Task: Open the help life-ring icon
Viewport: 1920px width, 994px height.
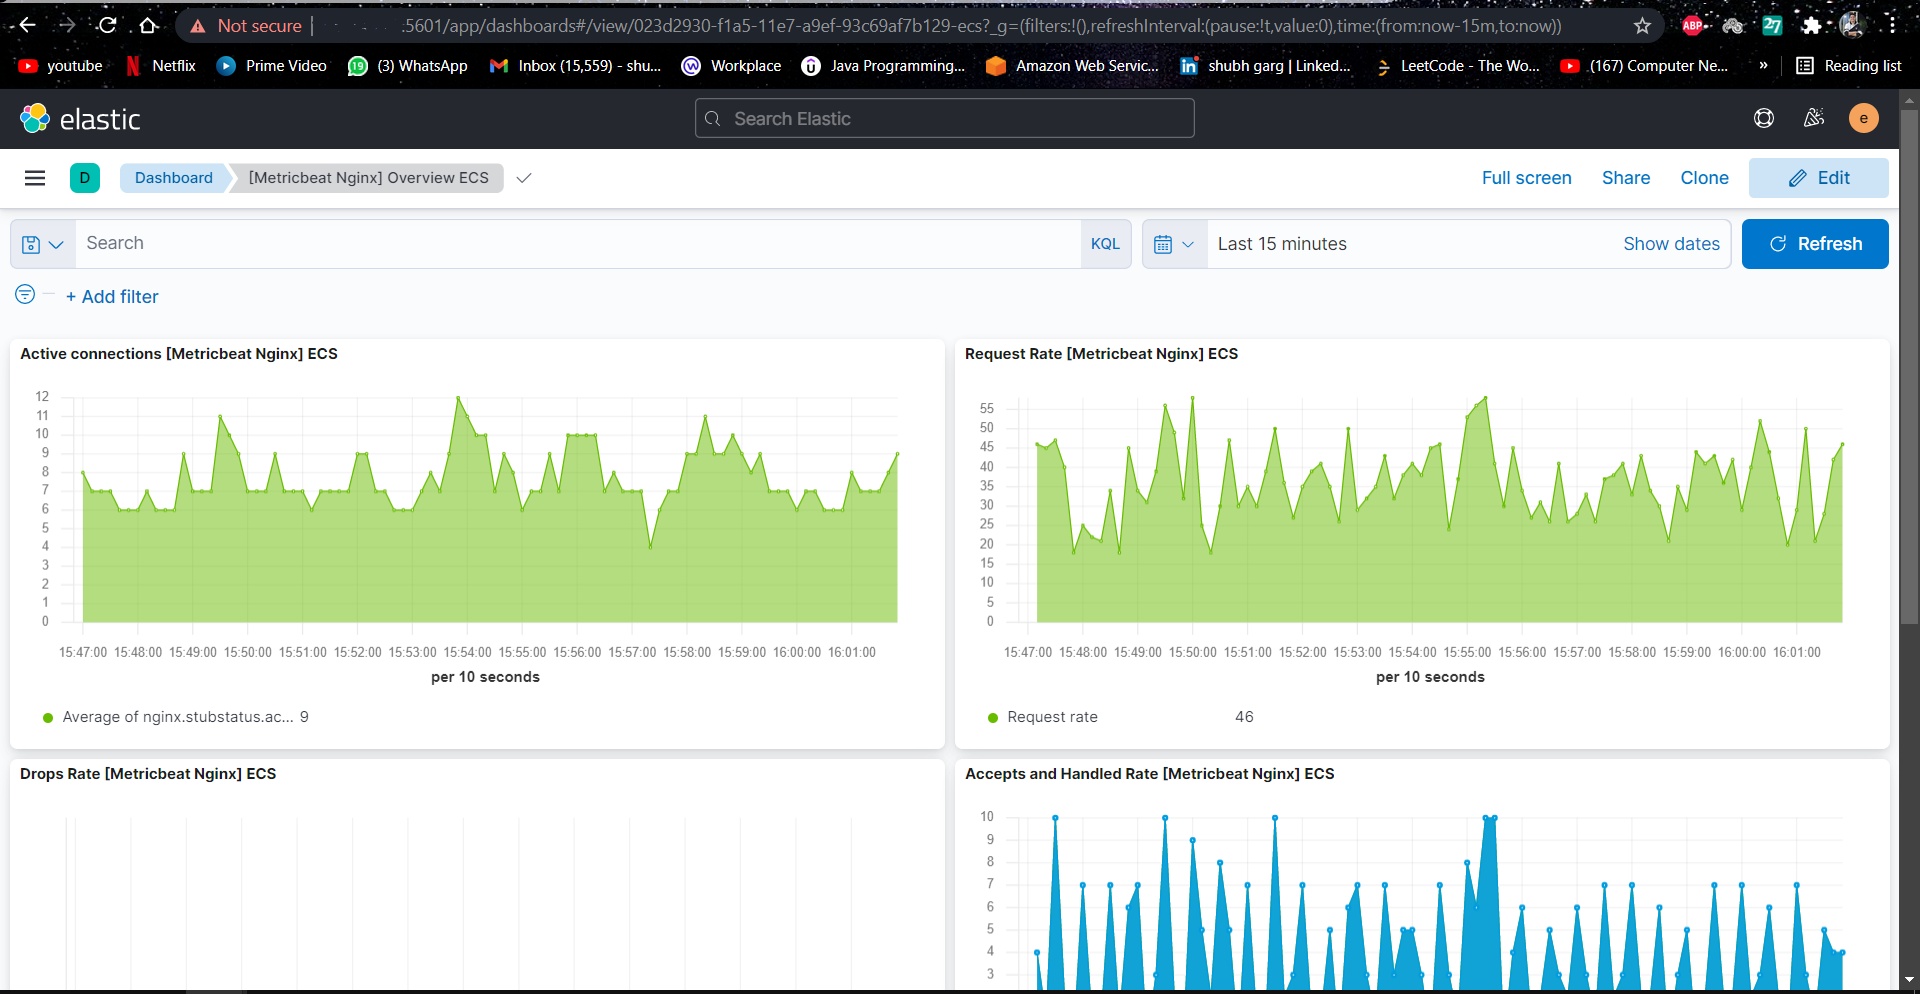Action: pyautogui.click(x=1764, y=118)
